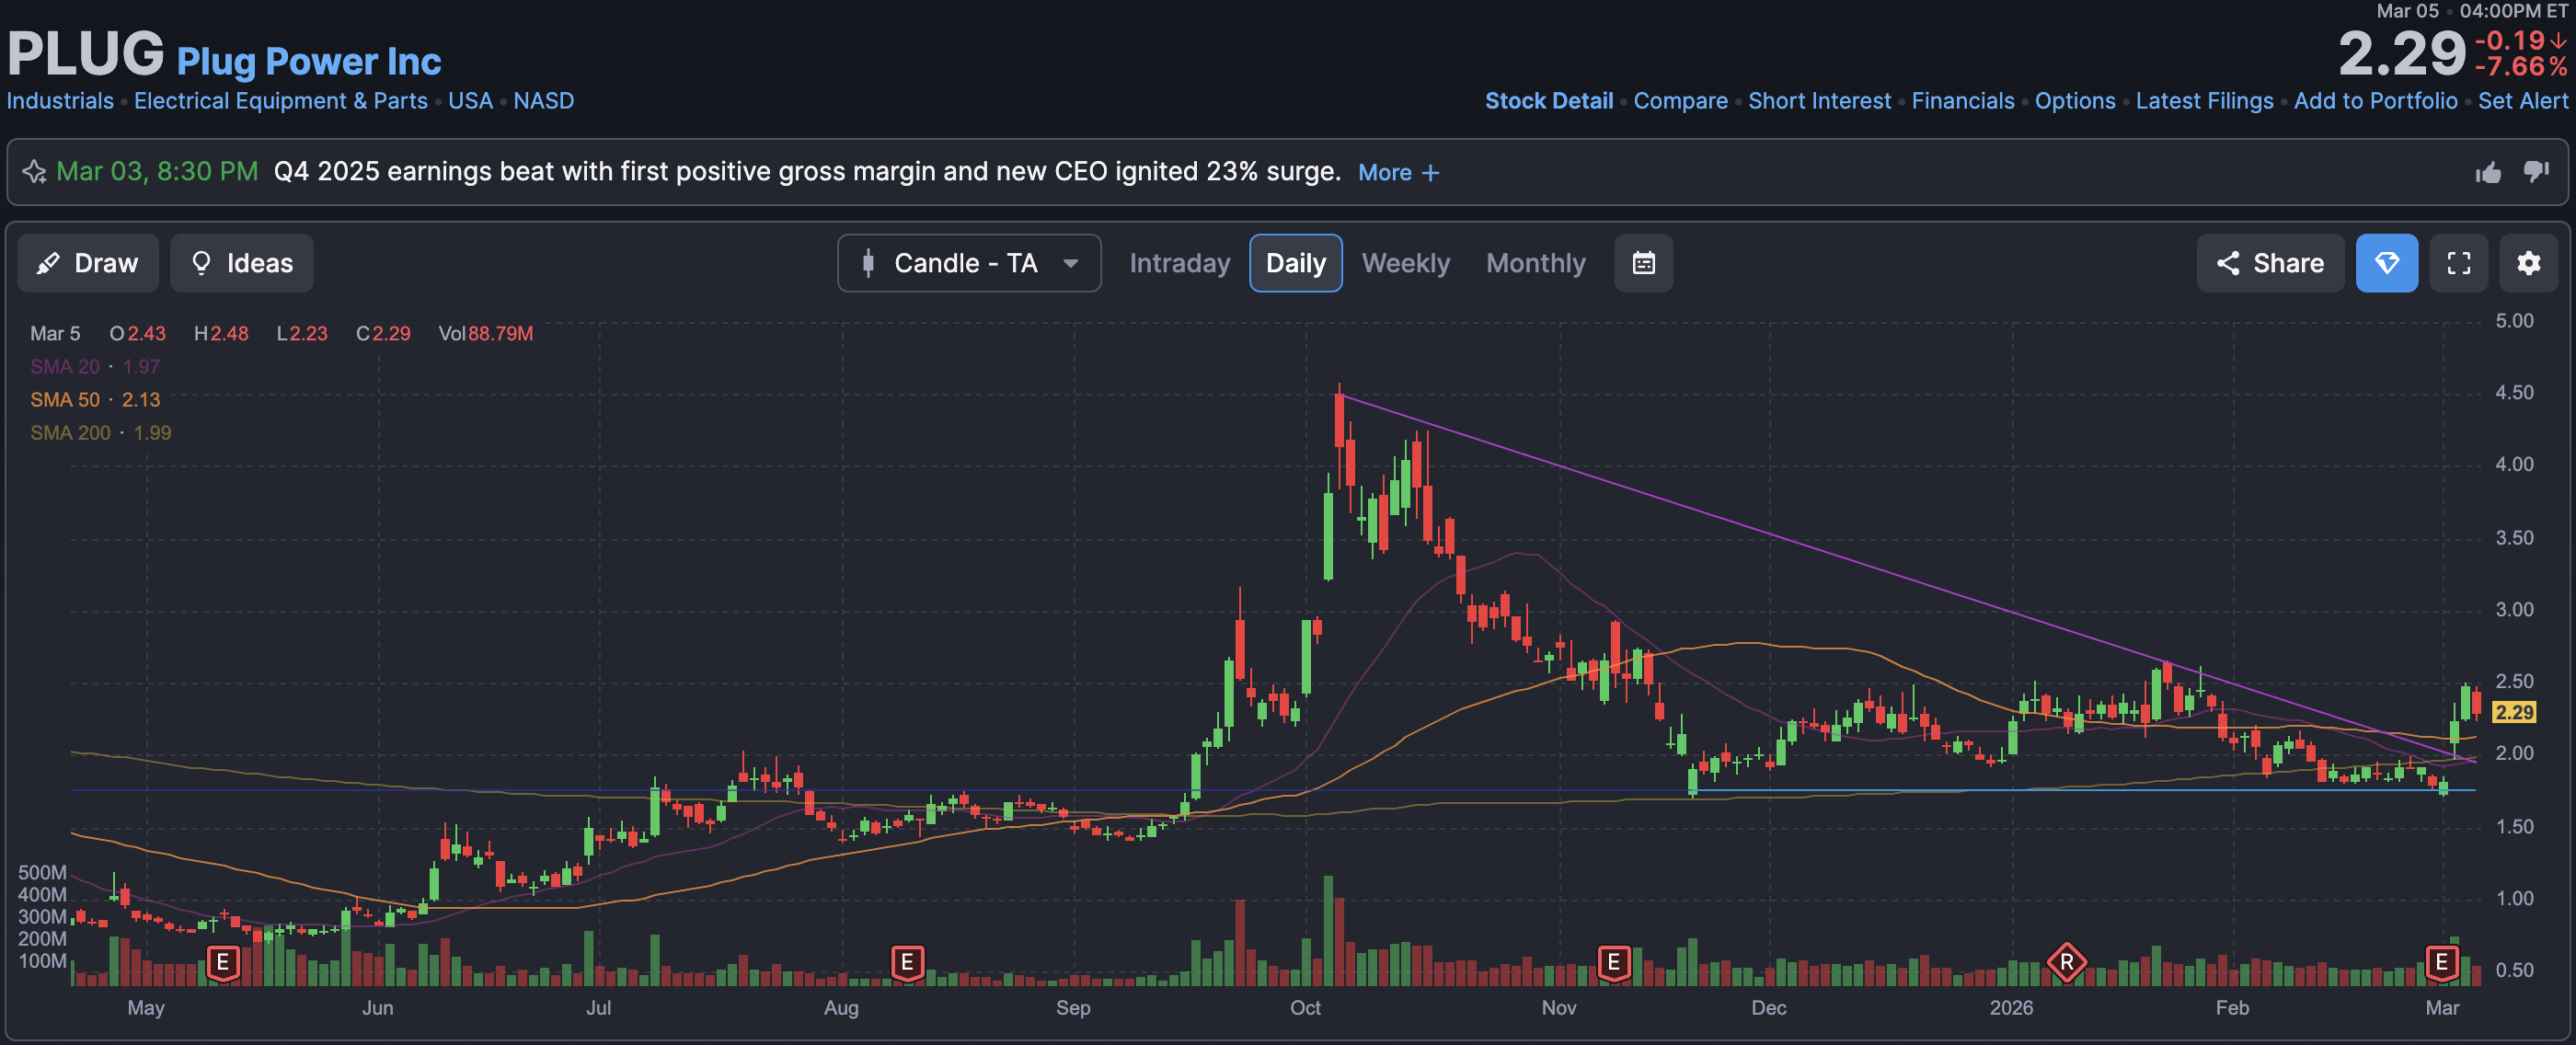Switch to Intraday timeframe
Image resolution: width=2576 pixels, height=1045 pixels.
pyautogui.click(x=1179, y=263)
